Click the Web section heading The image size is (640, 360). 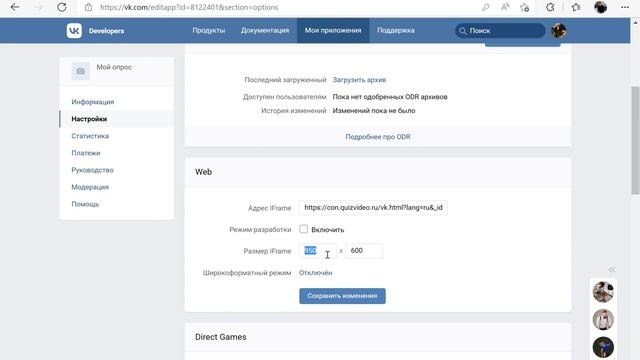(203, 172)
